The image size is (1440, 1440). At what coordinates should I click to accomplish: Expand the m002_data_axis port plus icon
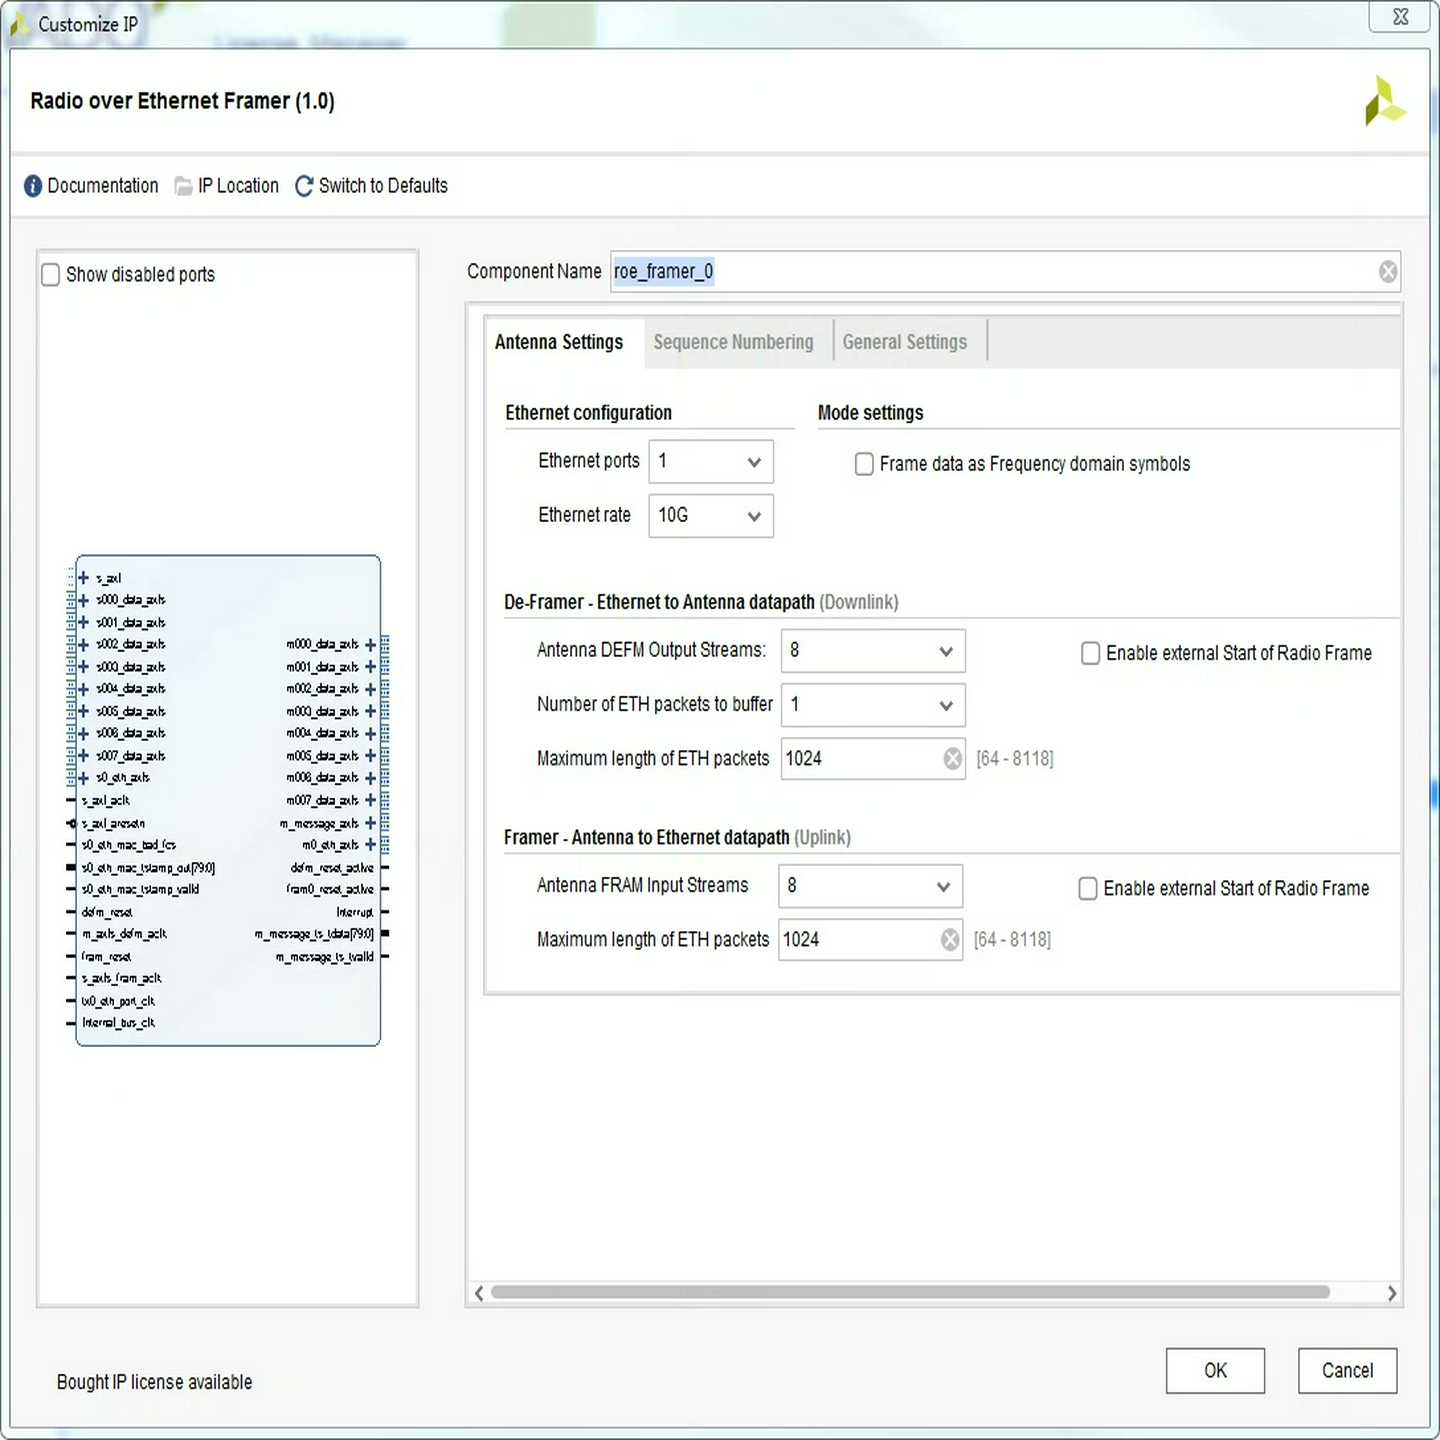pos(371,689)
